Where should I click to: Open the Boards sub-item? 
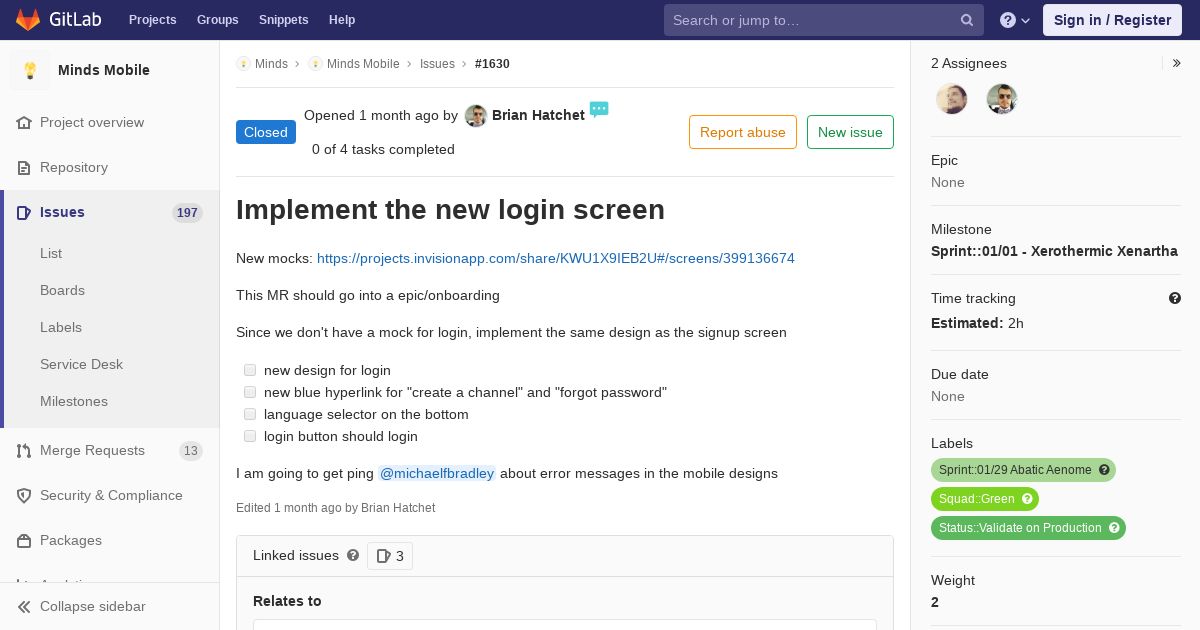coord(62,290)
